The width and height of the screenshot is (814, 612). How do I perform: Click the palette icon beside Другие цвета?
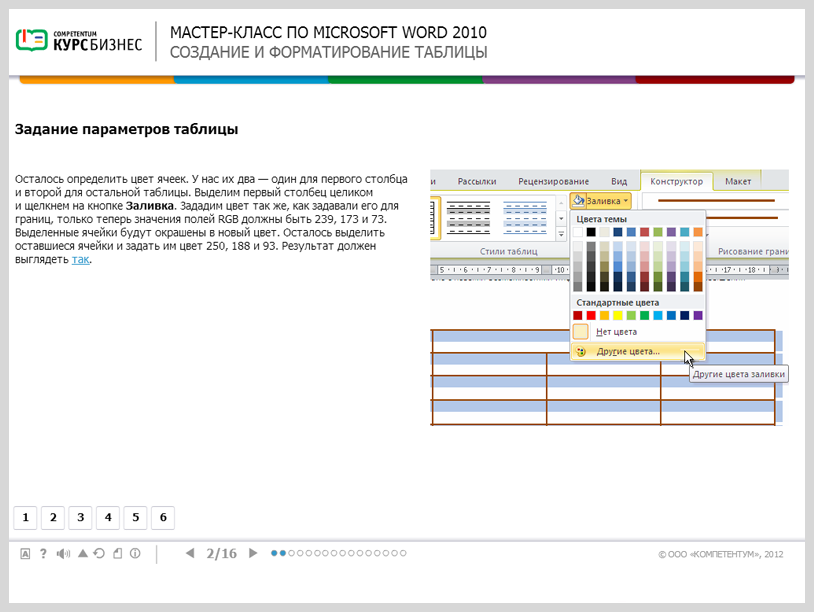580,352
